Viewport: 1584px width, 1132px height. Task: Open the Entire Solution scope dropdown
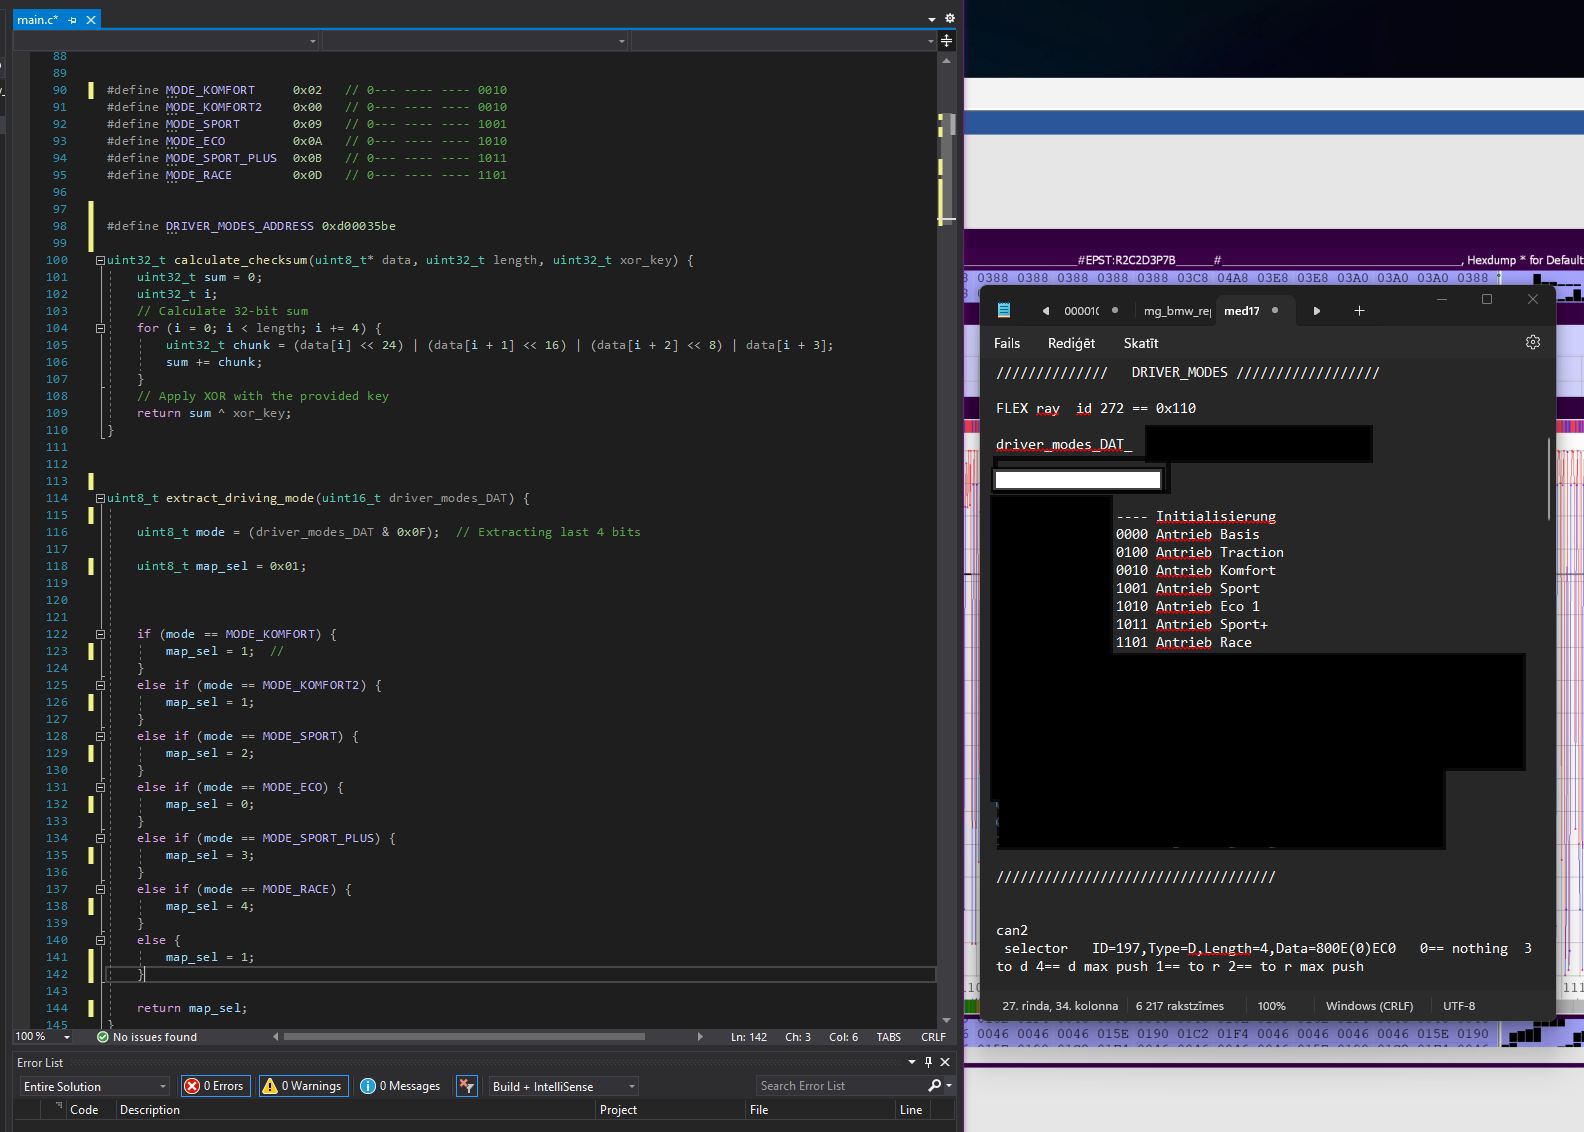click(95, 1086)
